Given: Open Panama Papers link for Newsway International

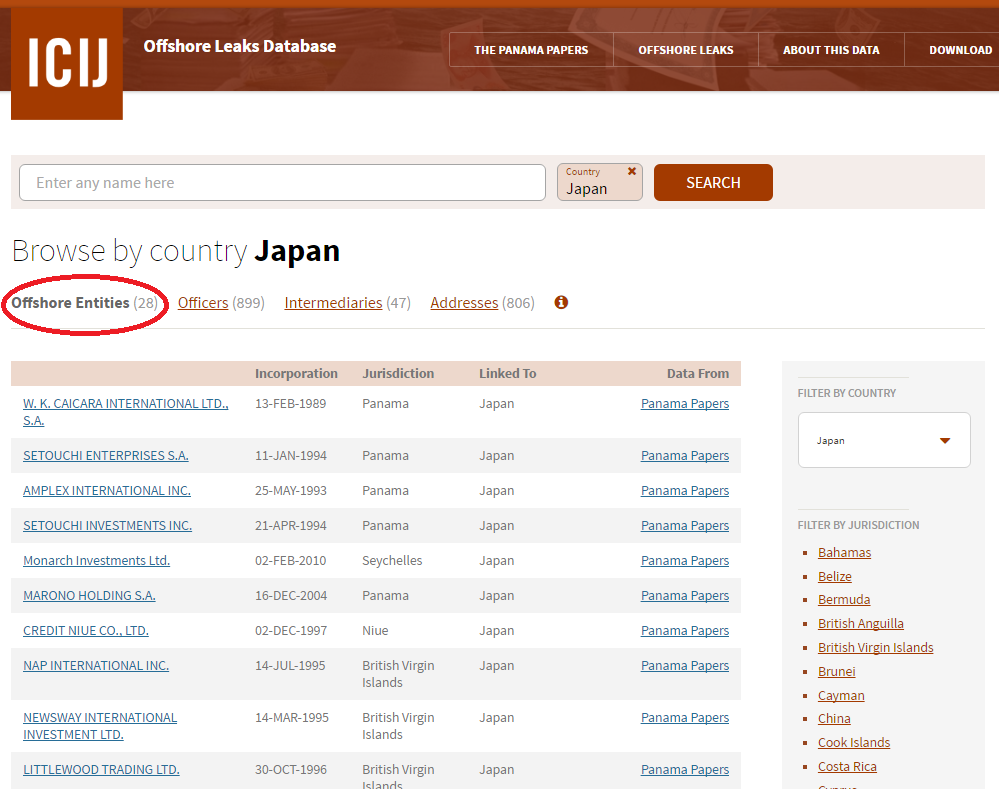Looking at the screenshot, I should pyautogui.click(x=685, y=718).
